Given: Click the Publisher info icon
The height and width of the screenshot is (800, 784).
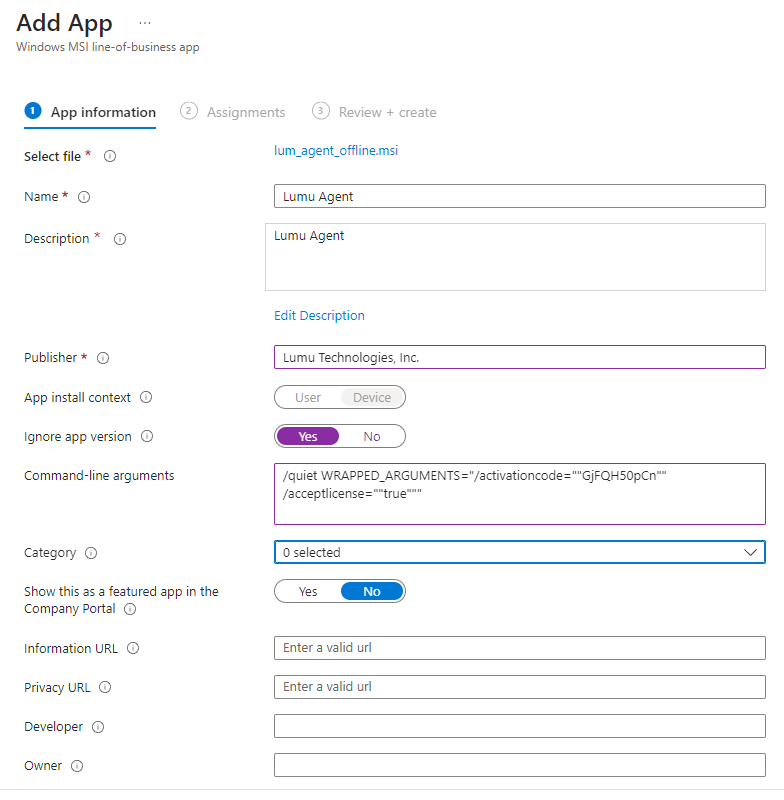Looking at the screenshot, I should click(x=102, y=358).
